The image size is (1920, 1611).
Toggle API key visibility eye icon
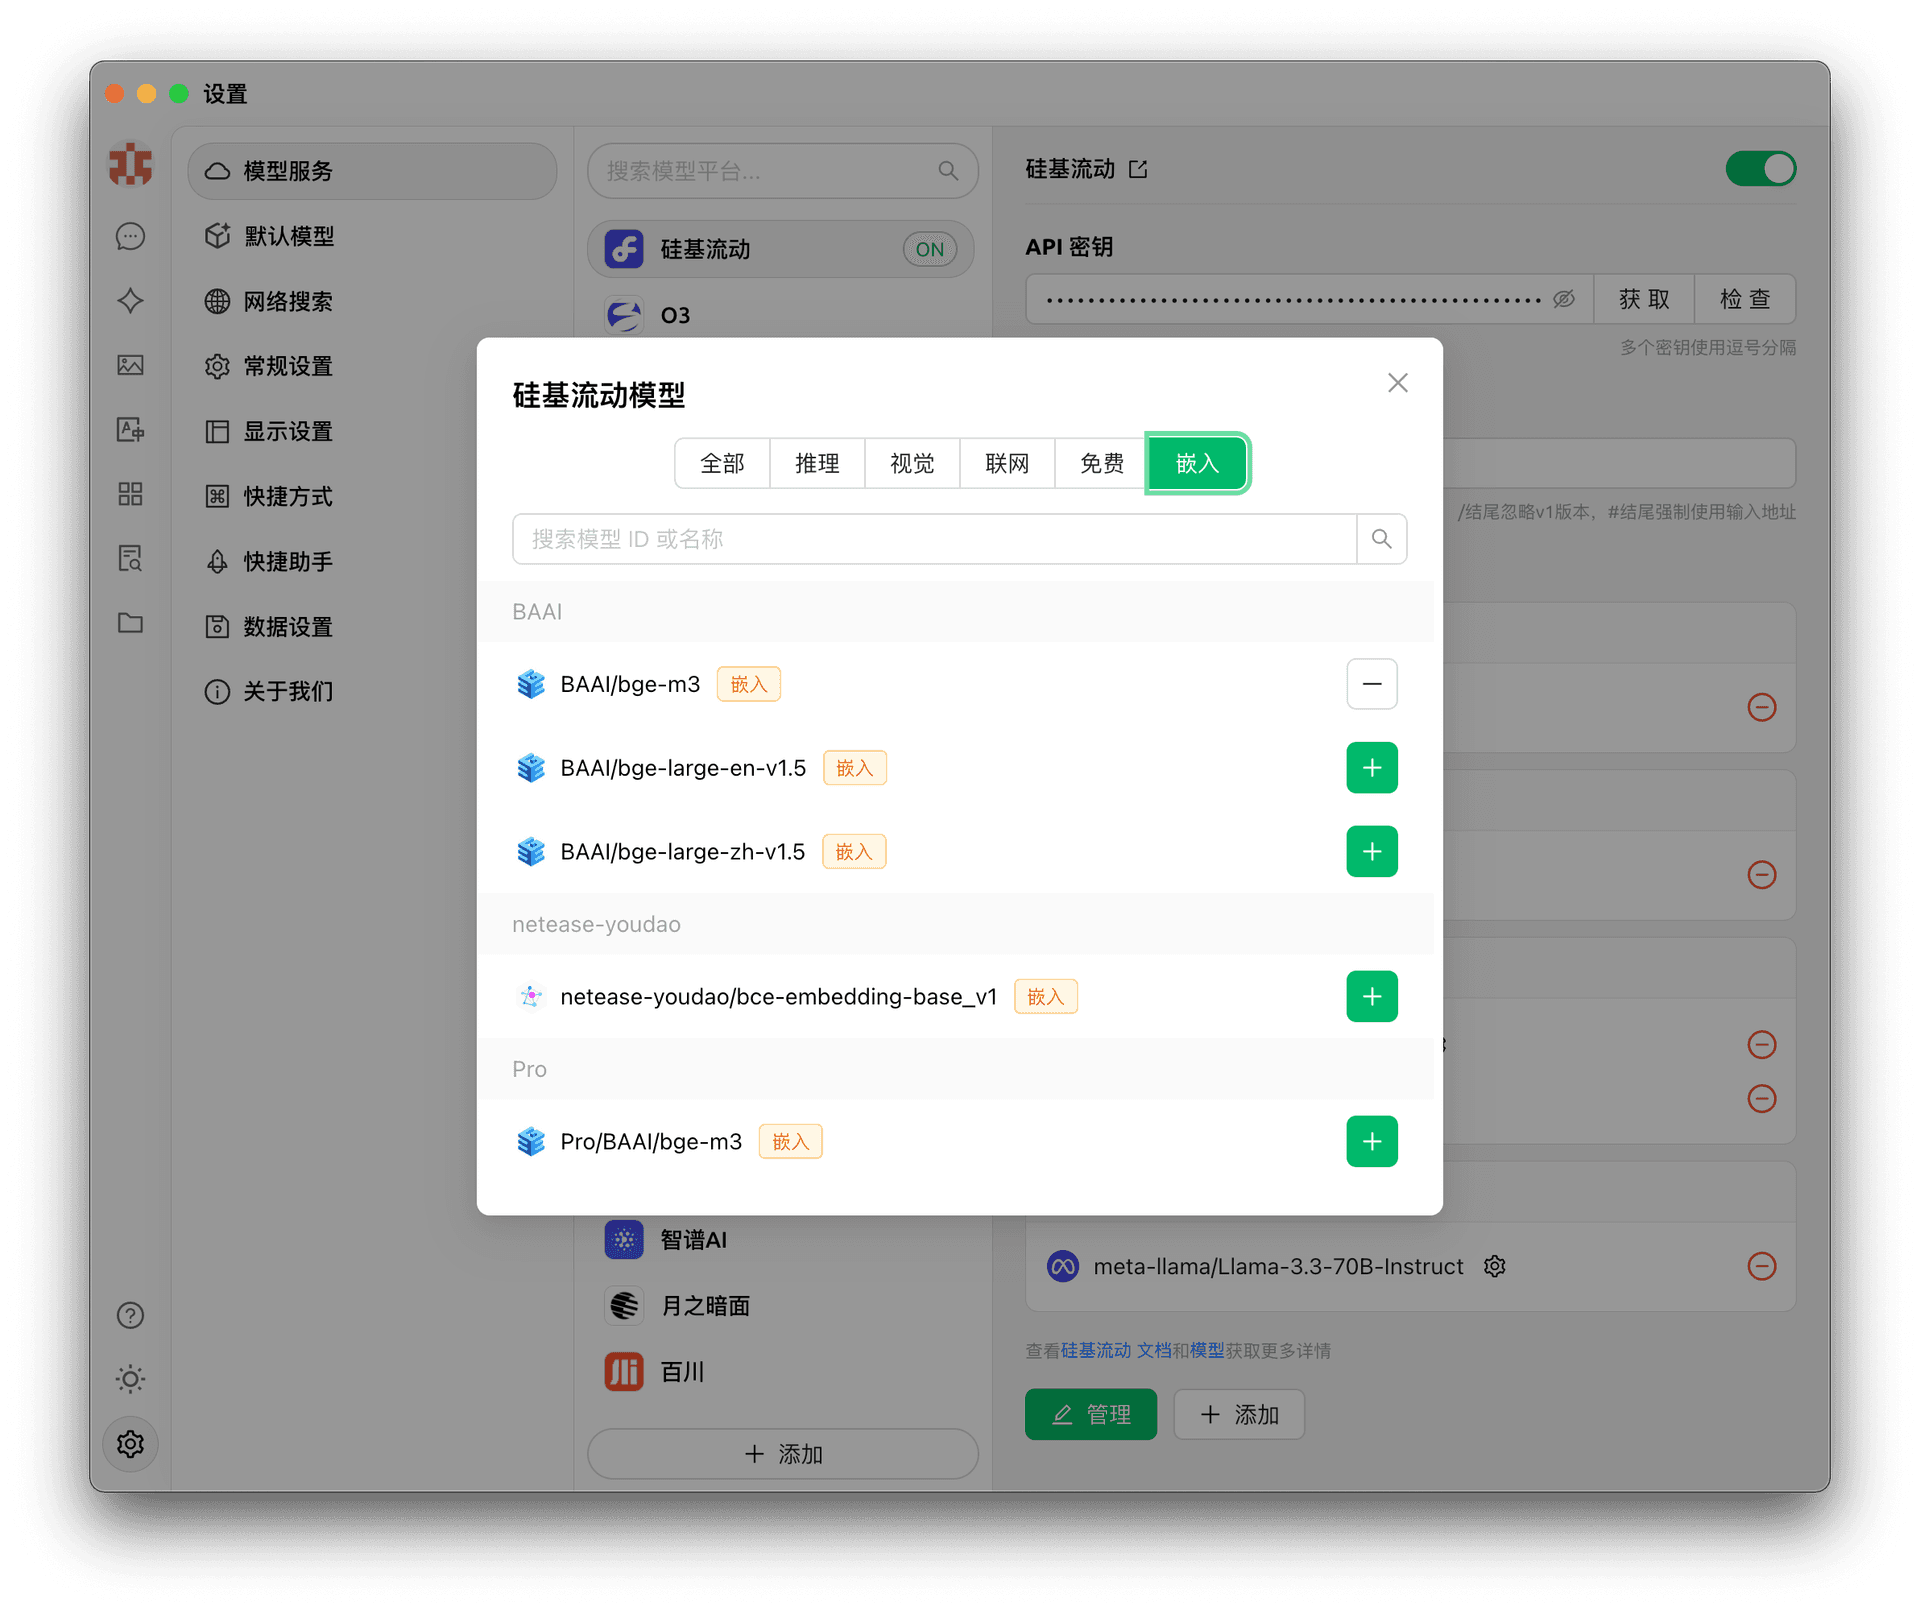click(1564, 299)
